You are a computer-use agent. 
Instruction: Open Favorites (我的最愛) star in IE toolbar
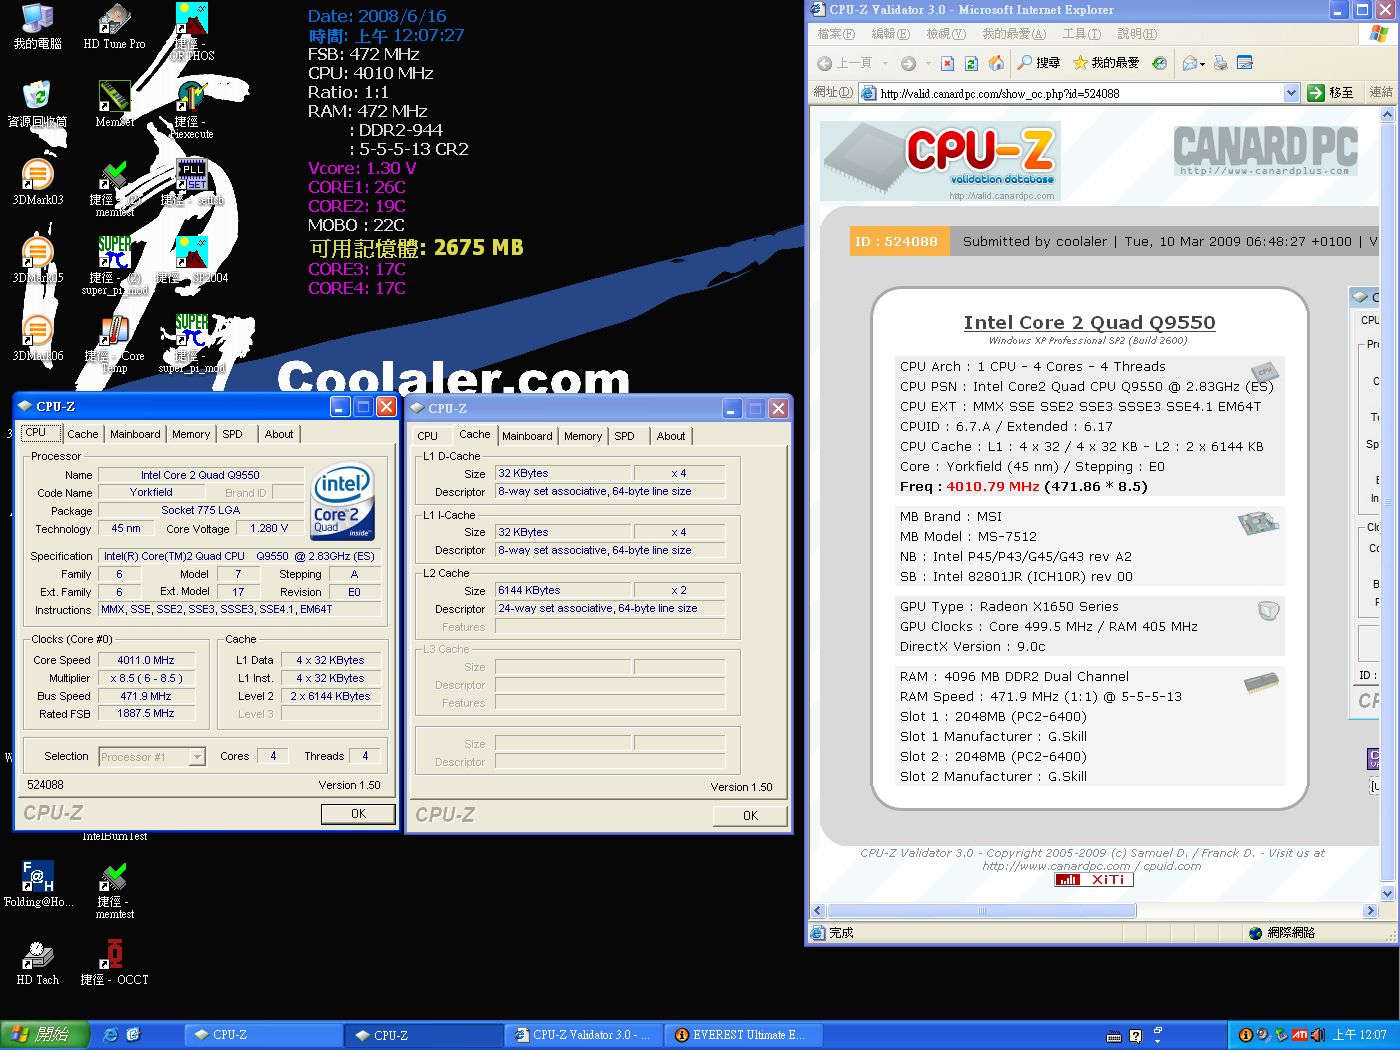(1105, 63)
